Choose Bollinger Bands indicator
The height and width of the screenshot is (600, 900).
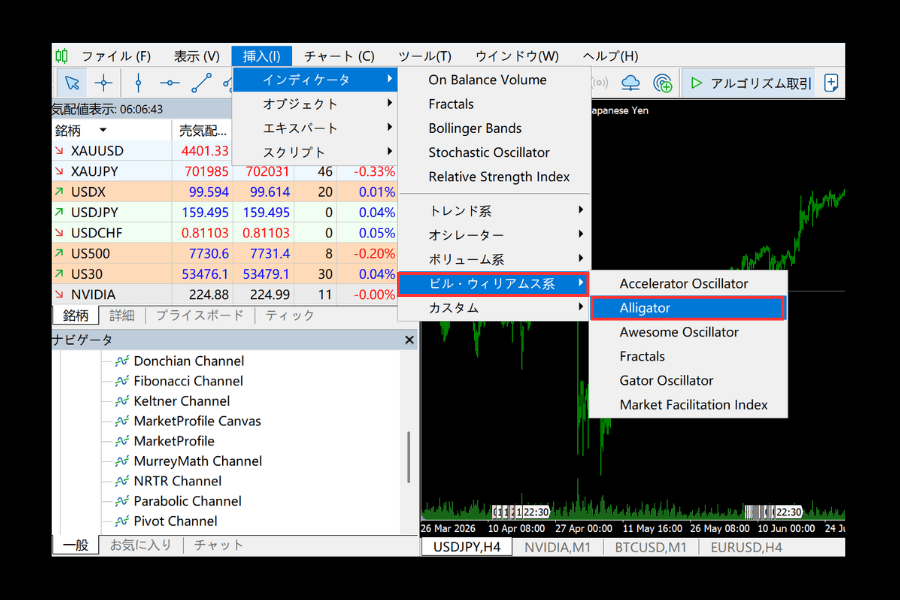tap(475, 128)
